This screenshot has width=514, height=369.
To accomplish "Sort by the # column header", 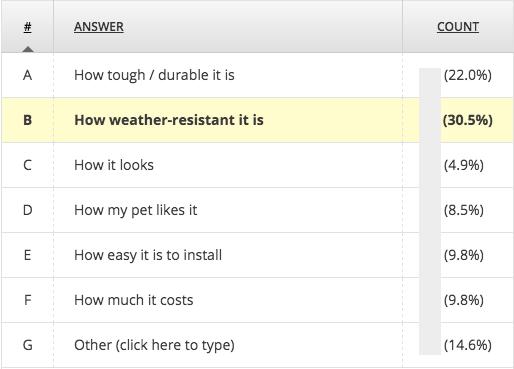I will point(28,27).
